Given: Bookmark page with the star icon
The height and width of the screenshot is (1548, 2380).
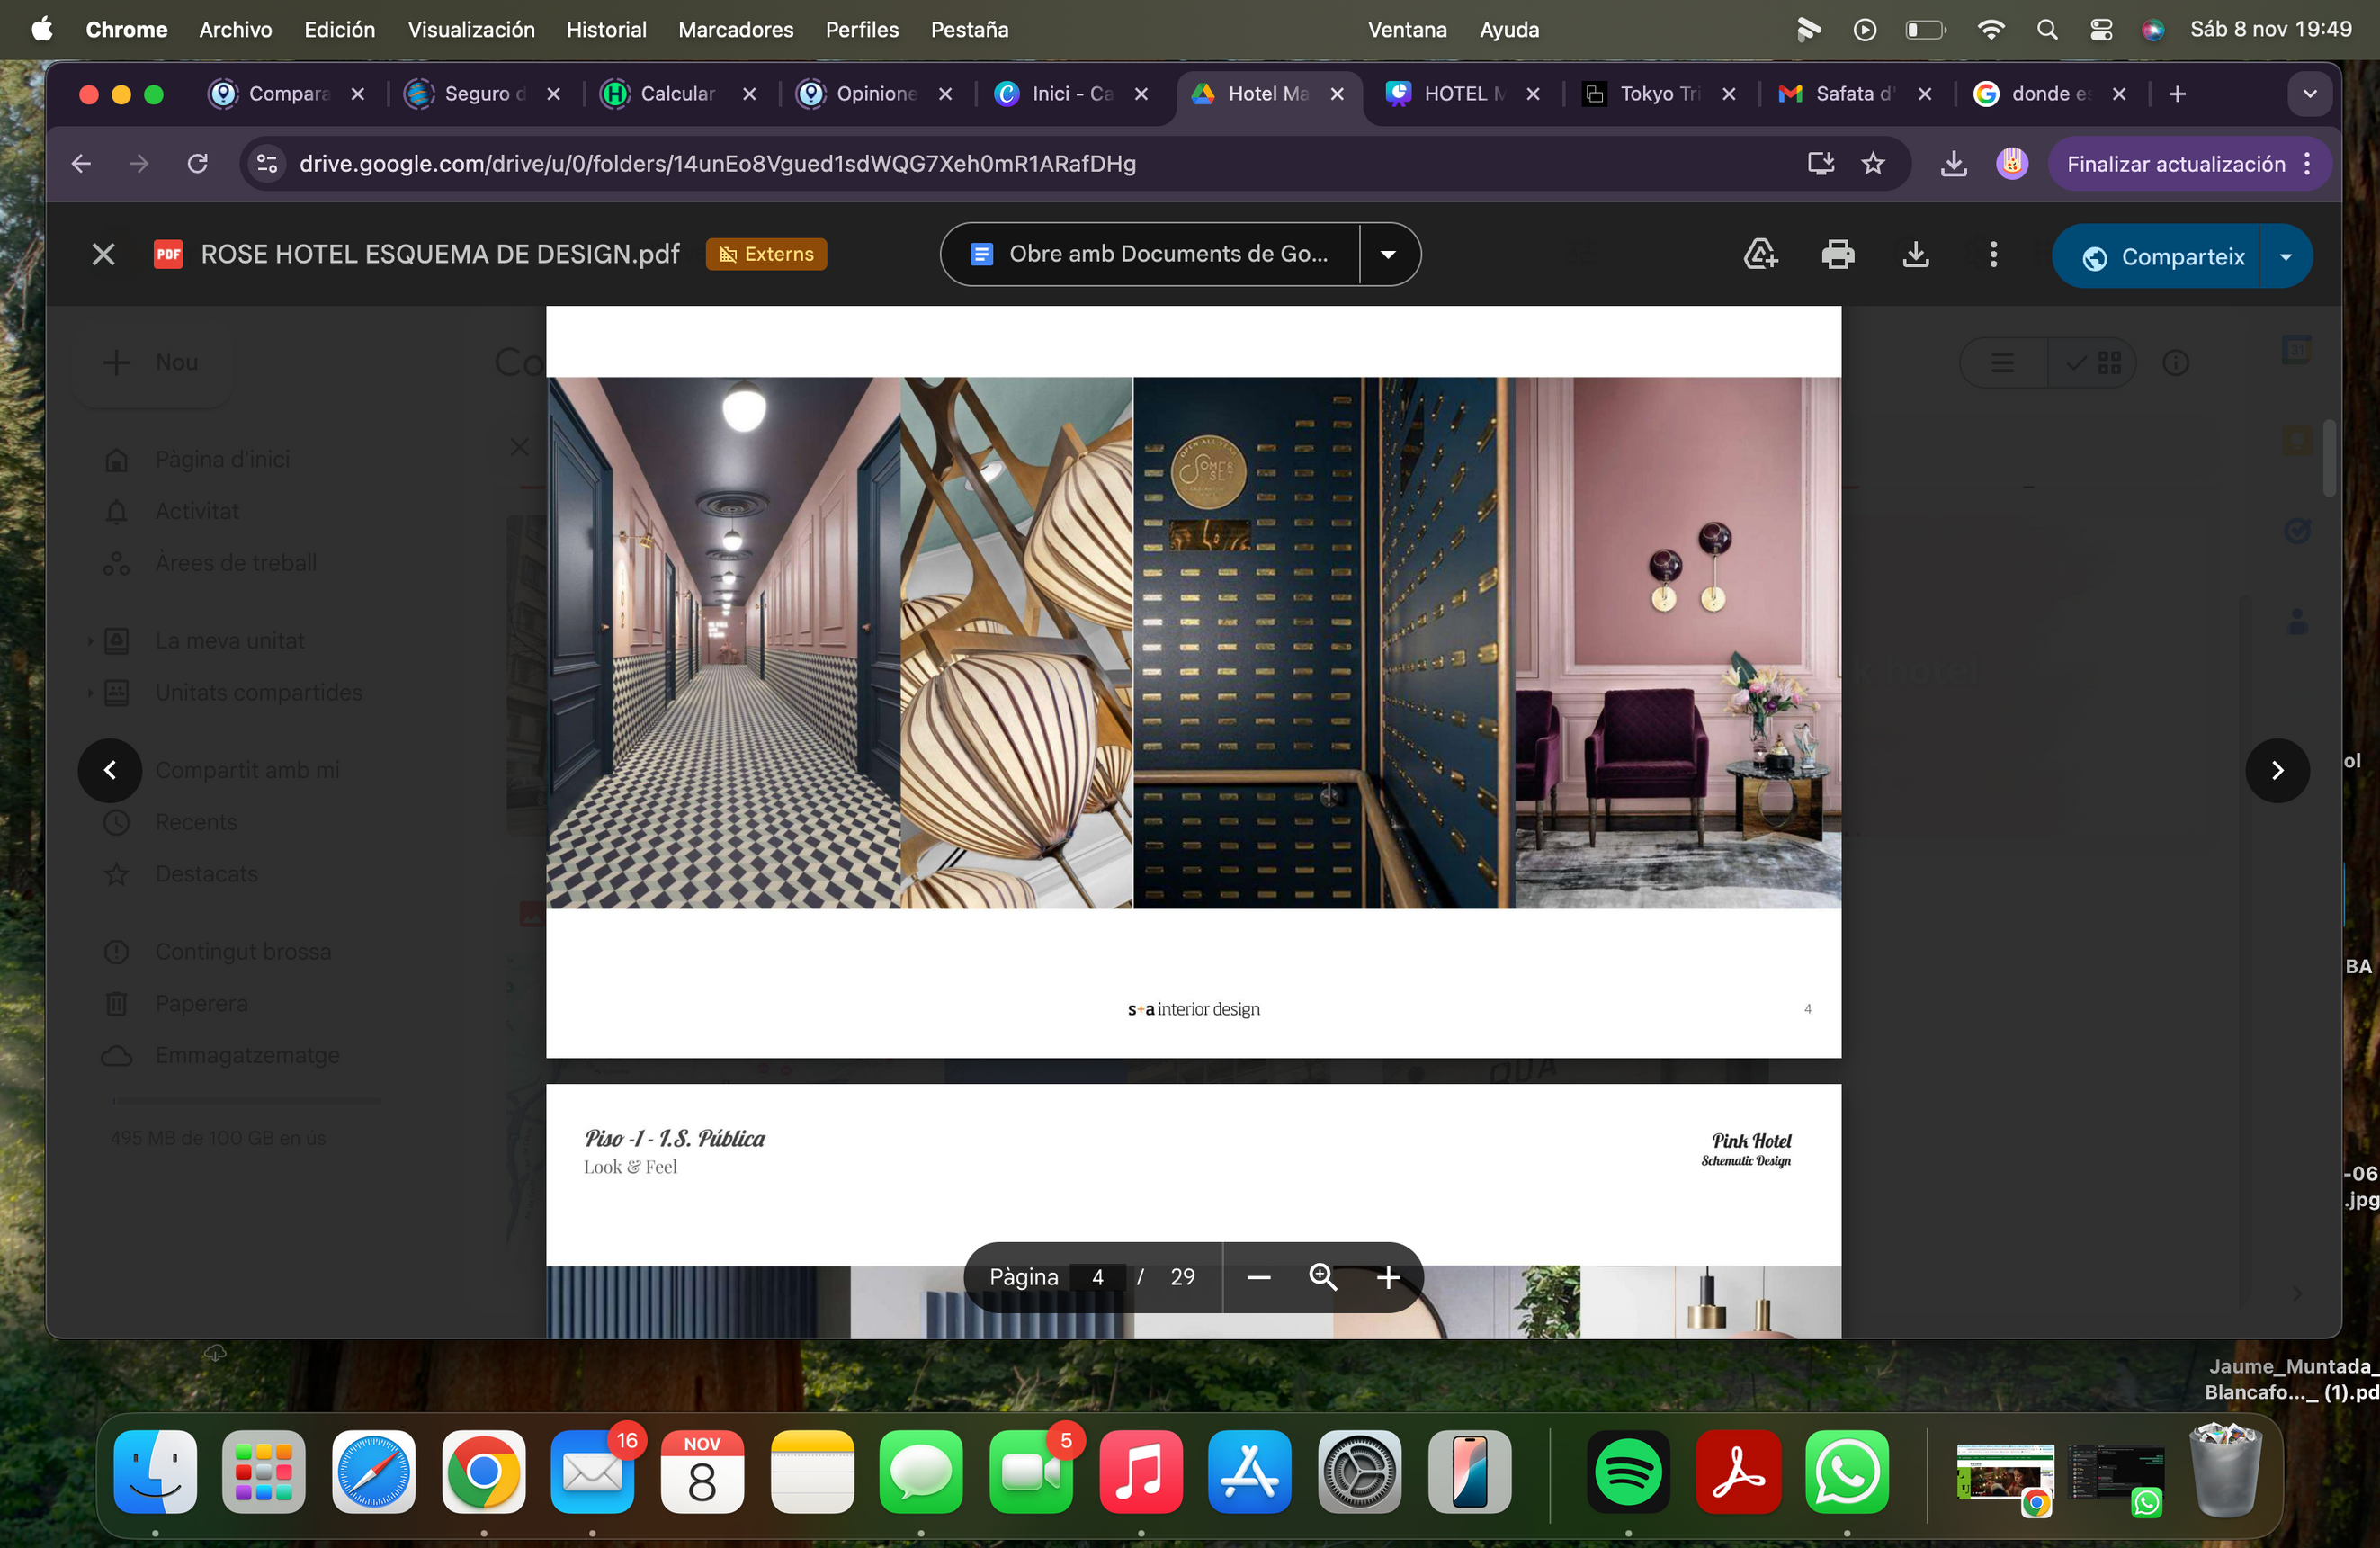Looking at the screenshot, I should tap(1873, 164).
